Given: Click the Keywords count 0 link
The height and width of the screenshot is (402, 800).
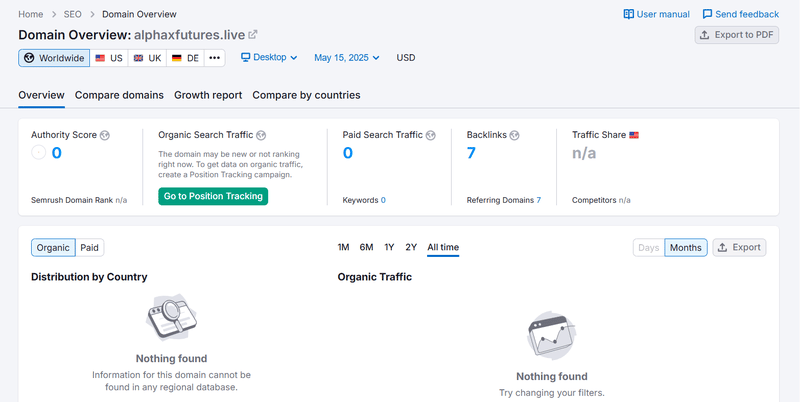Looking at the screenshot, I should [383, 200].
